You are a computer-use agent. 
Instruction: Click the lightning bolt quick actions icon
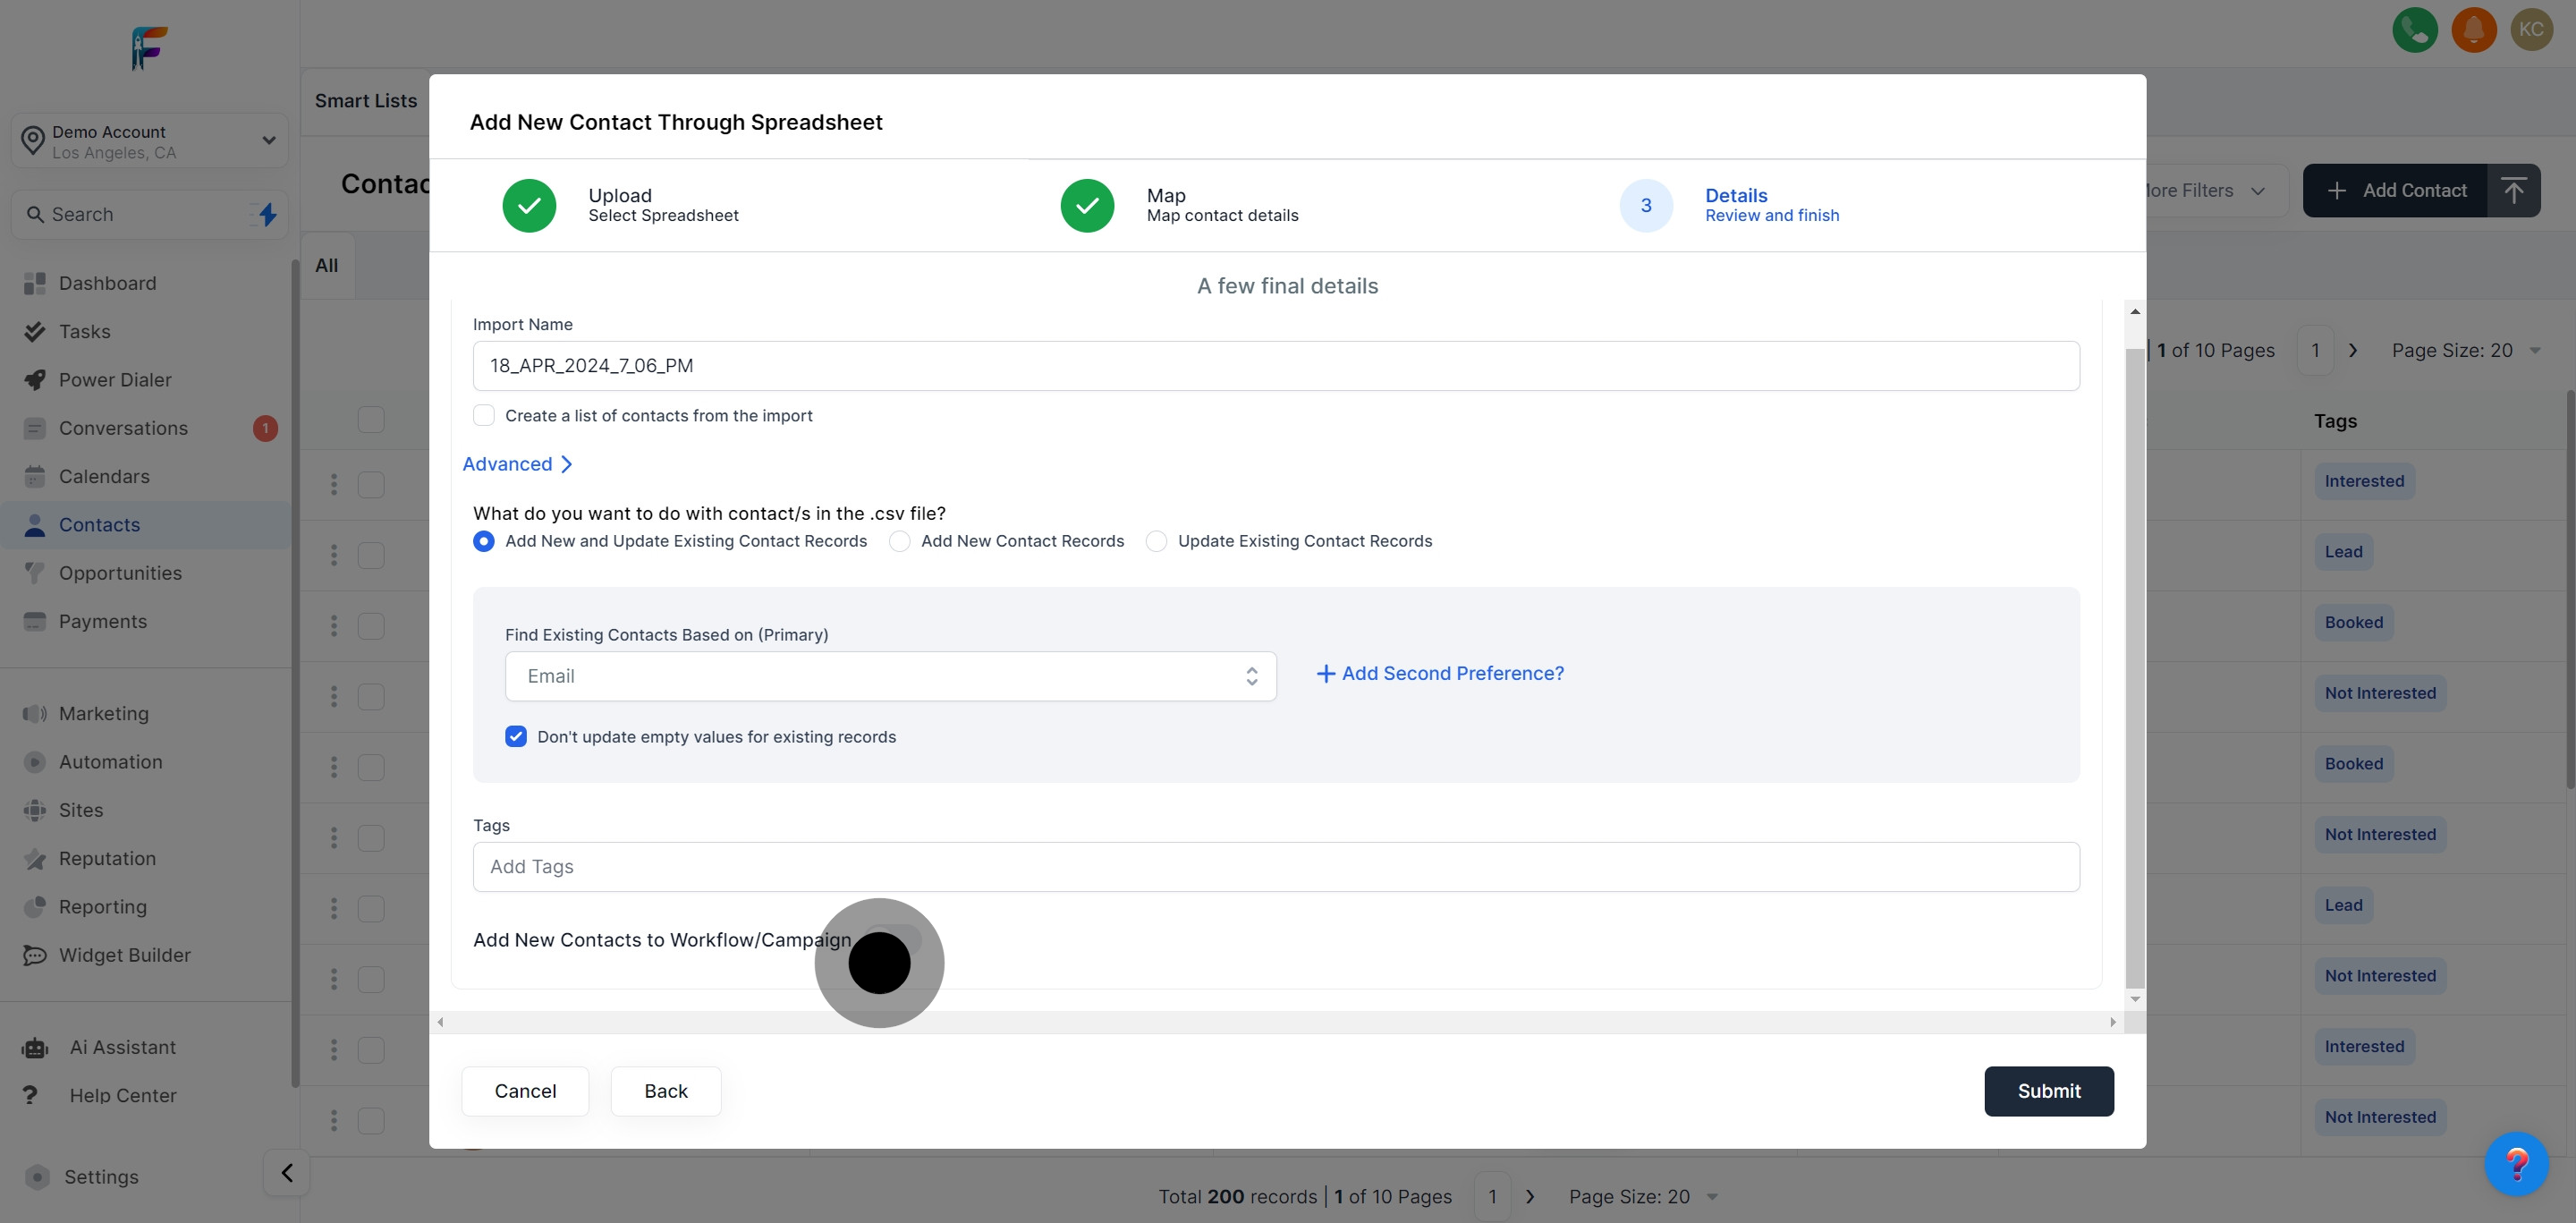[x=267, y=214]
